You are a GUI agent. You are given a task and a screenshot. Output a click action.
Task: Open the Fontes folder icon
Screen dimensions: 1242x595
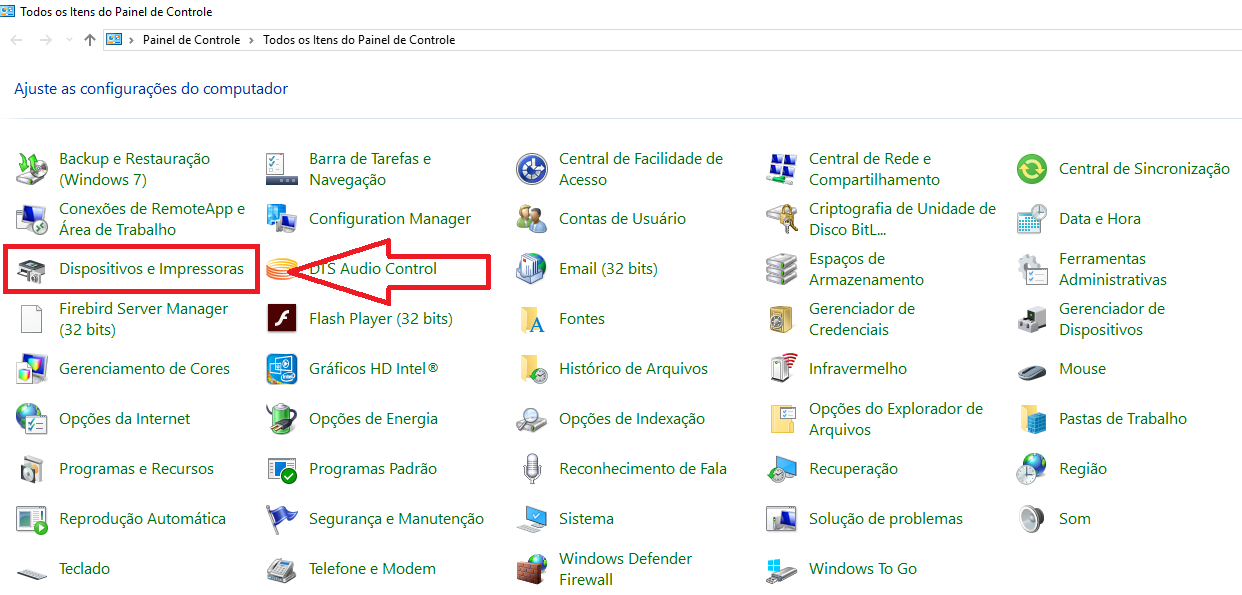pos(531,319)
